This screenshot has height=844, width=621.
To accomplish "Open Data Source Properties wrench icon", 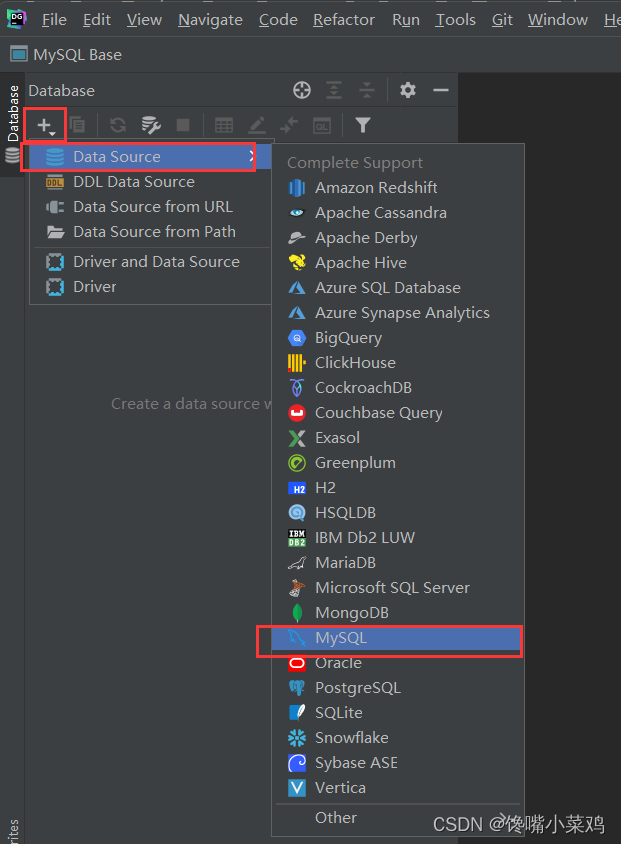I will click(151, 125).
